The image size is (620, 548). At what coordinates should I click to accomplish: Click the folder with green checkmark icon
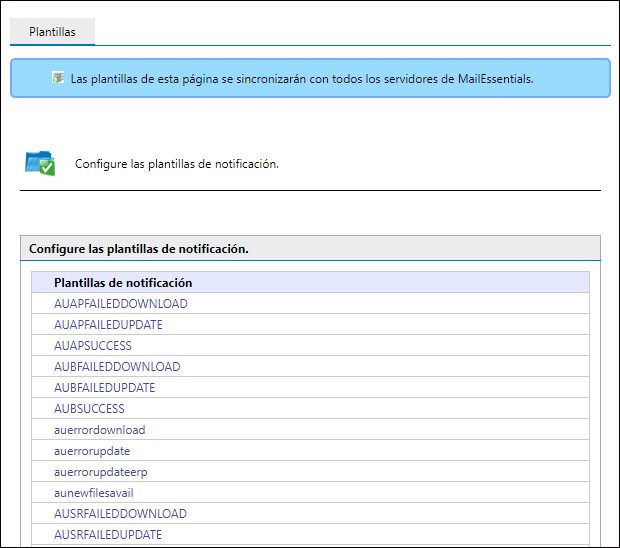click(40, 163)
